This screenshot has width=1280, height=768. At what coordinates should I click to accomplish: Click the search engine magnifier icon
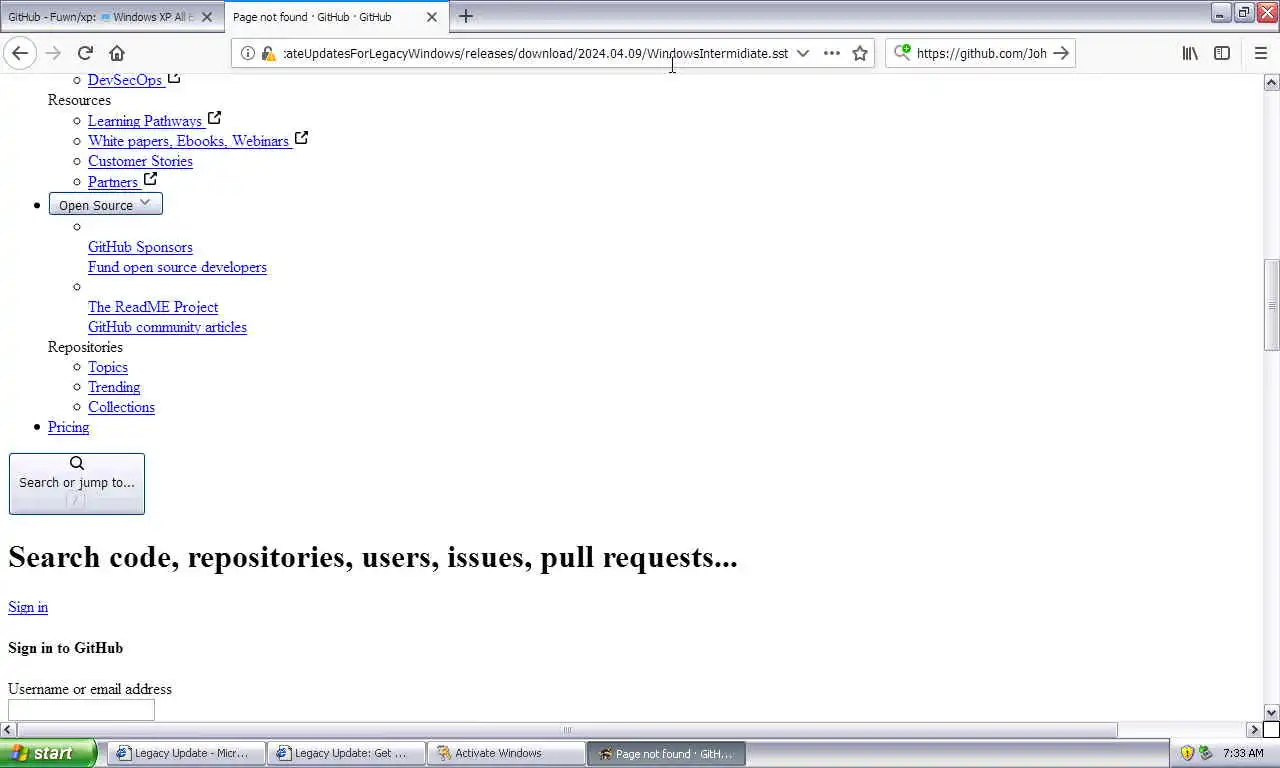coord(902,53)
